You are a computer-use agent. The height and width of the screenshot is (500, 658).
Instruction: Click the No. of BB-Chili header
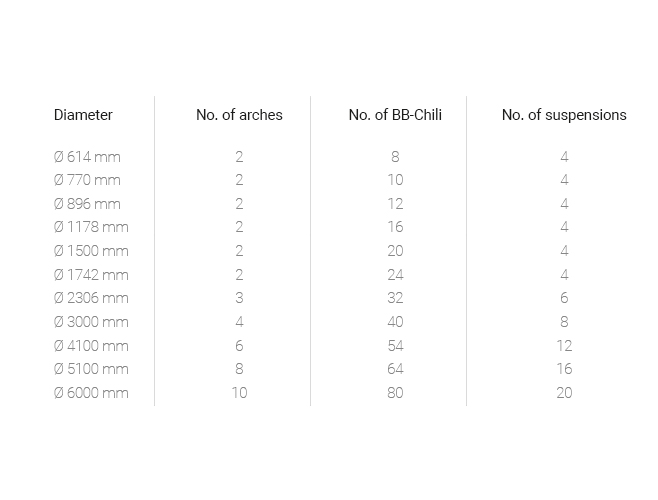pyautogui.click(x=395, y=115)
